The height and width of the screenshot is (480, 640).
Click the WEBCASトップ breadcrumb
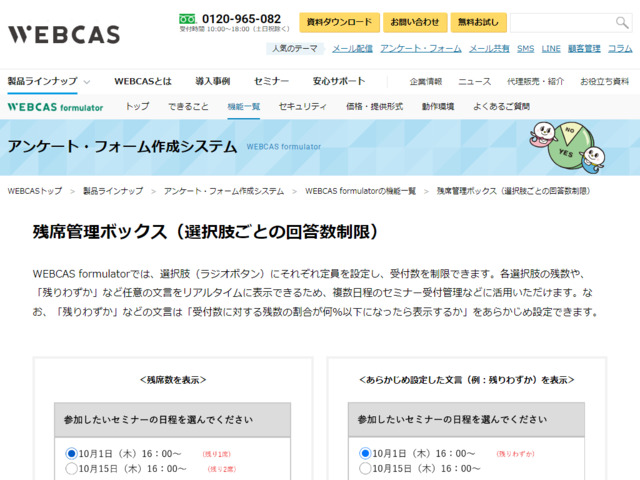tap(35, 191)
